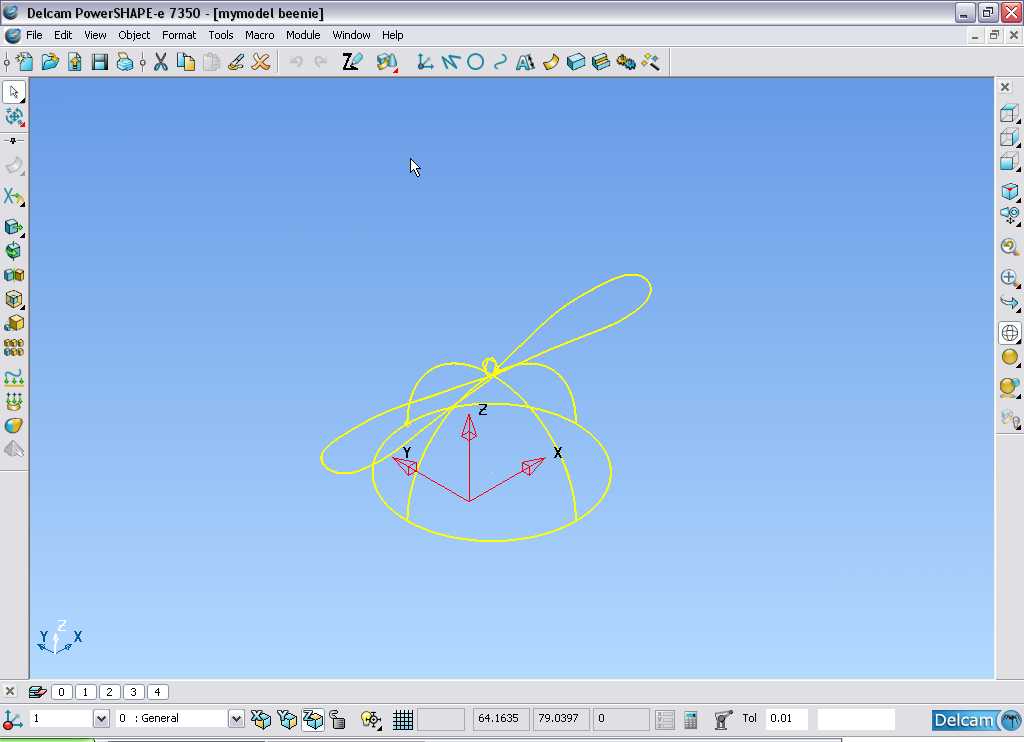Toggle the Z principal plane button
Viewport: 1024px width, 742px height.
313,719
